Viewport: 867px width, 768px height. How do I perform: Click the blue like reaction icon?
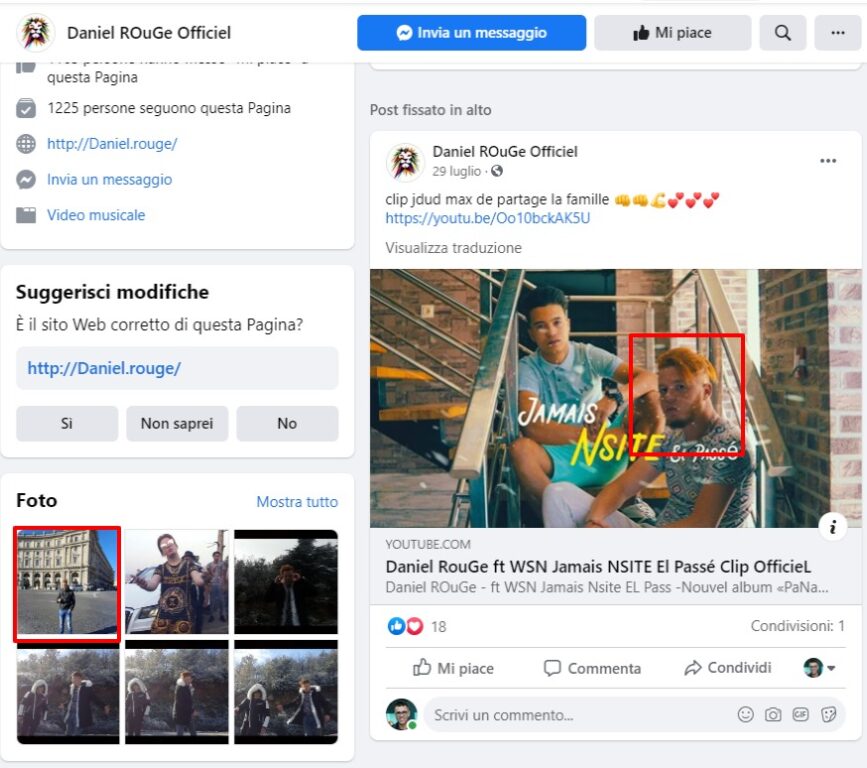(396, 626)
